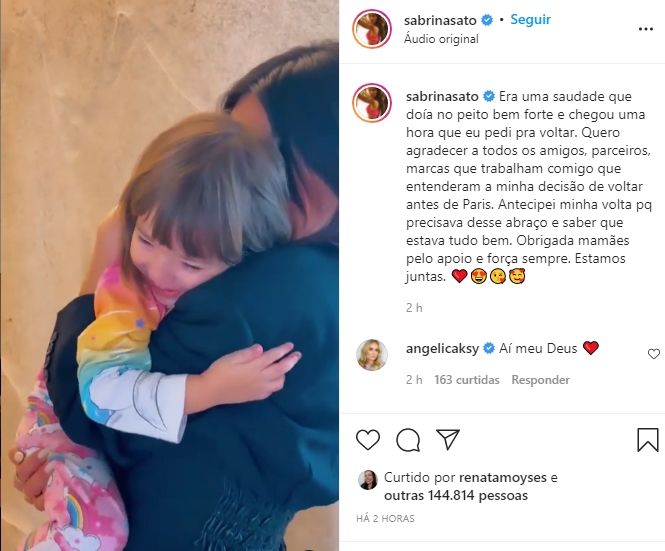This screenshot has height=551, width=665.
Task: Click the HÁ 2 HORAS timestamp
Action: point(385,518)
